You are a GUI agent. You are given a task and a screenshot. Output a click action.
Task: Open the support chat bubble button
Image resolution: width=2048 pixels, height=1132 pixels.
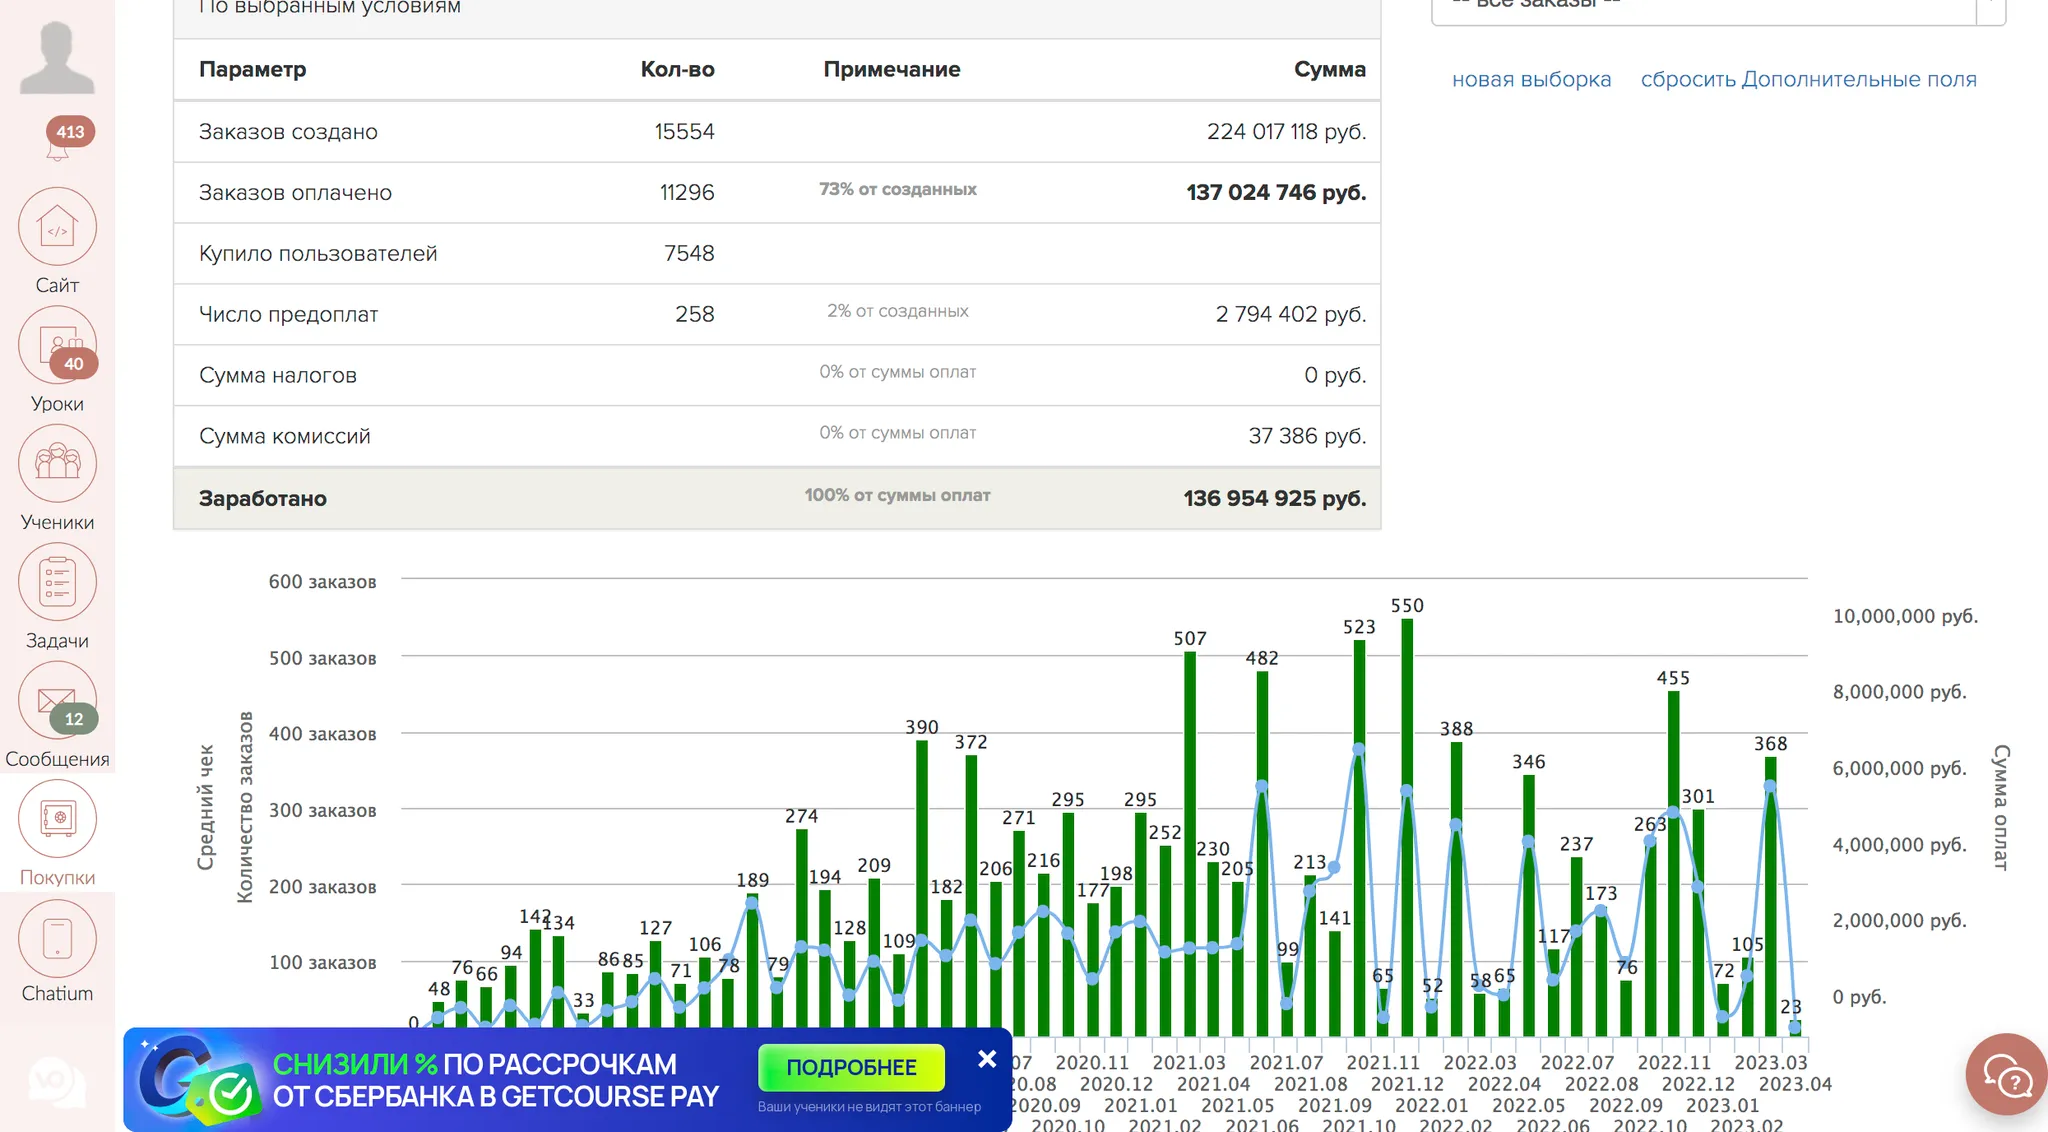coord(2006,1075)
